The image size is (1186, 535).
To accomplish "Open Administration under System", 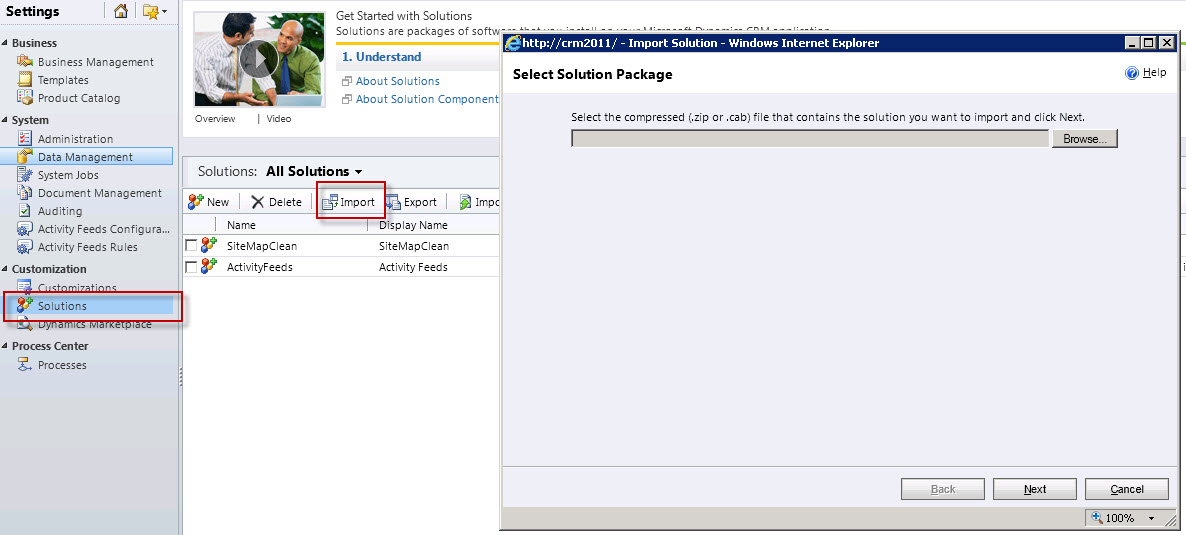I will tap(75, 139).
